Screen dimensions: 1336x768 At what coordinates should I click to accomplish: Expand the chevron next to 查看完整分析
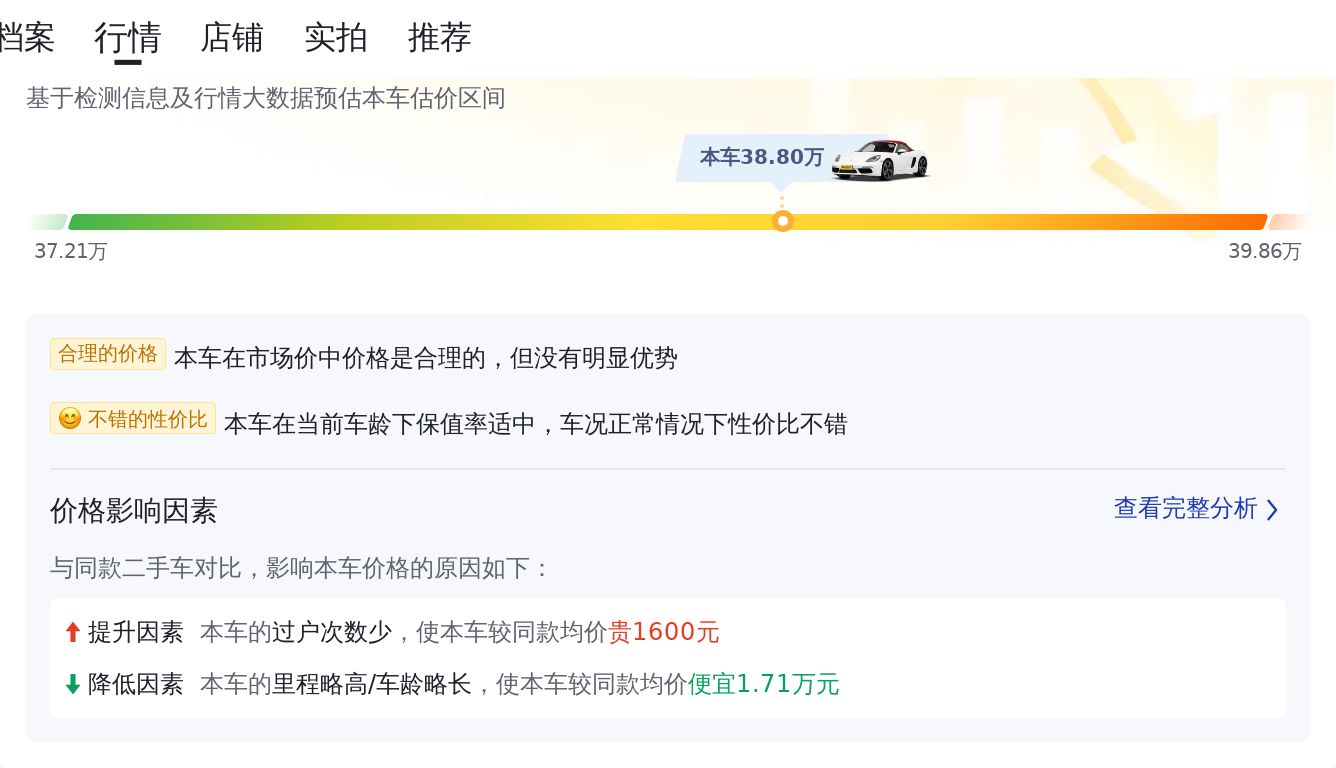1272,510
